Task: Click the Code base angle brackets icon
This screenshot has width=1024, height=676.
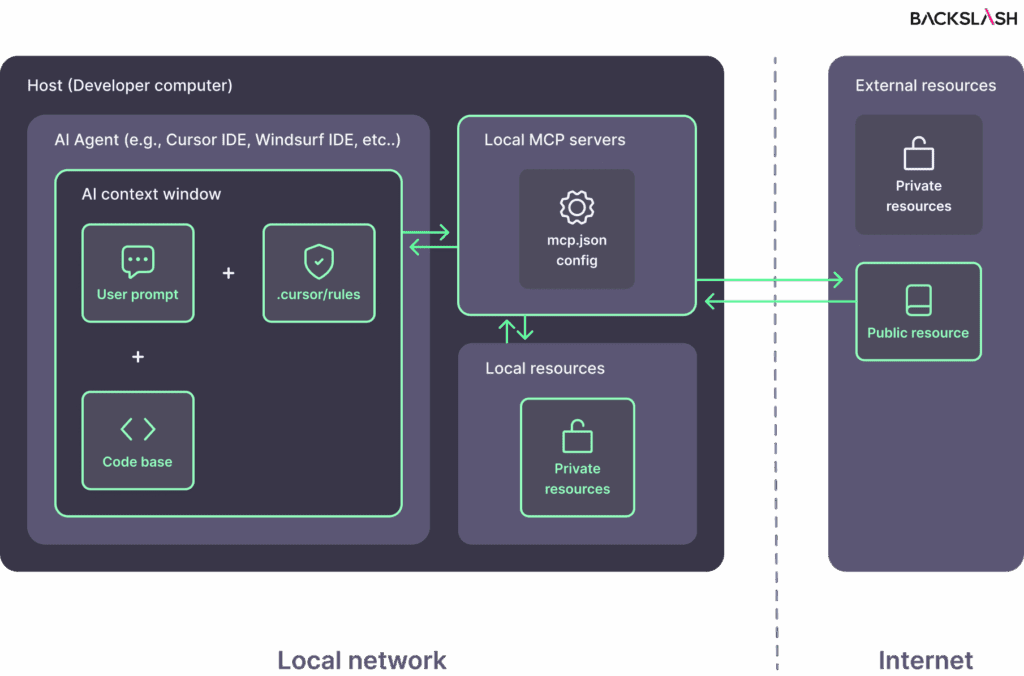Action: click(138, 429)
